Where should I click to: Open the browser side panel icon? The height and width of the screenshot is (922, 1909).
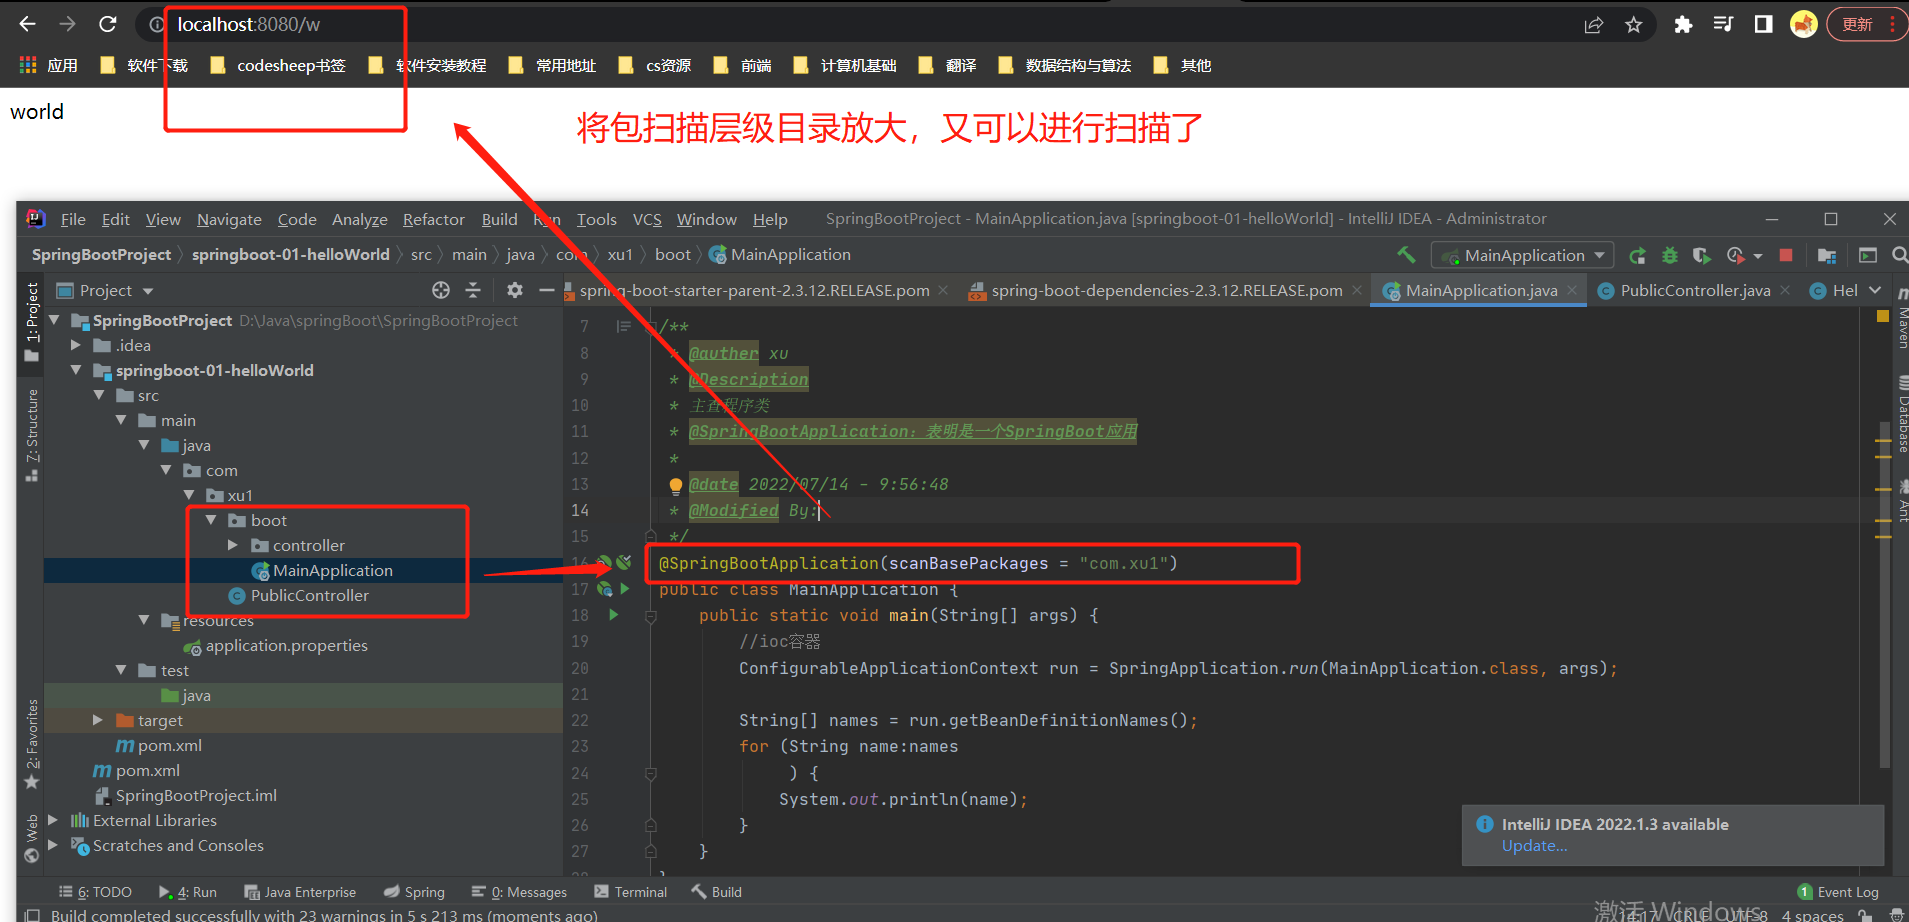coord(1763,24)
